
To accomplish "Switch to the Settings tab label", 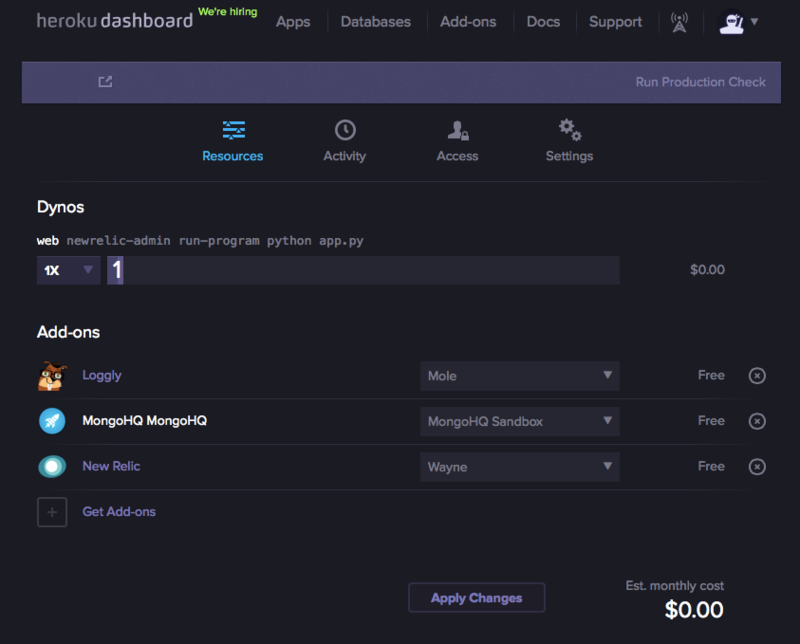I will 569,156.
